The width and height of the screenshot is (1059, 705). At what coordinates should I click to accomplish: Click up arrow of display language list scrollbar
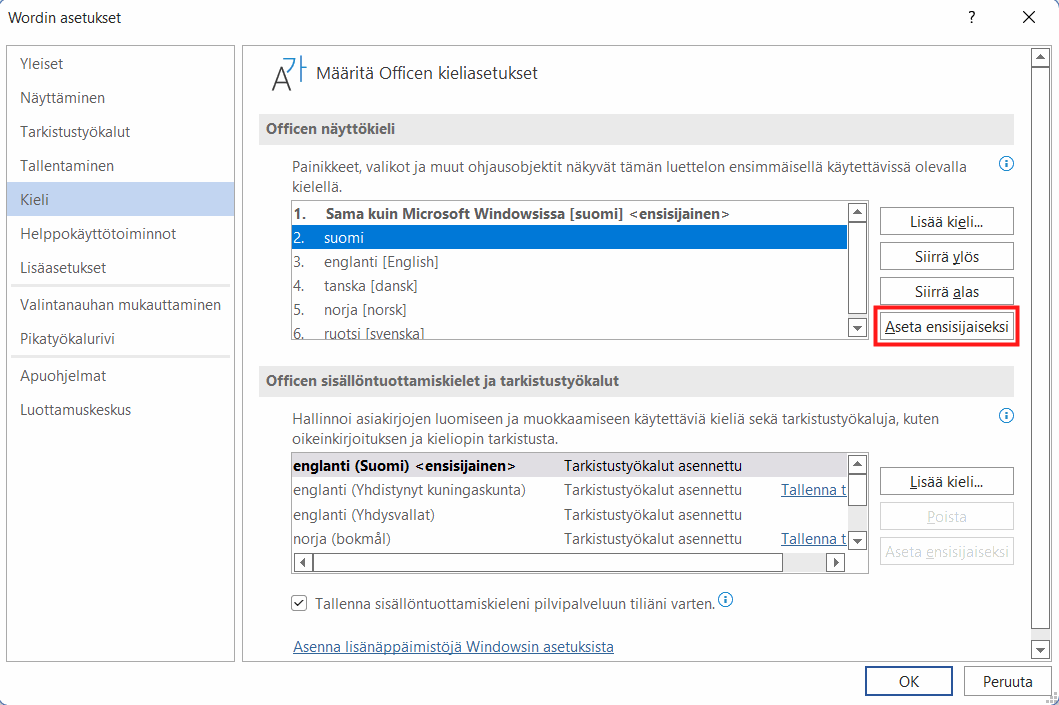(857, 212)
